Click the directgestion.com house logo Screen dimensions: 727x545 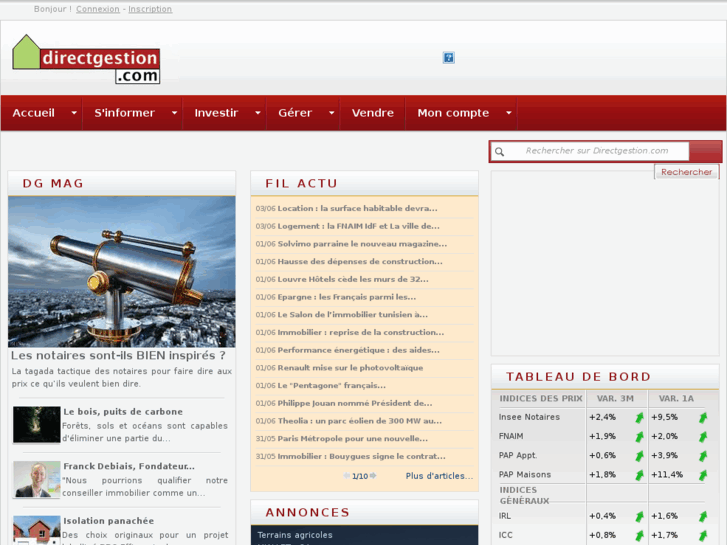tap(86, 59)
